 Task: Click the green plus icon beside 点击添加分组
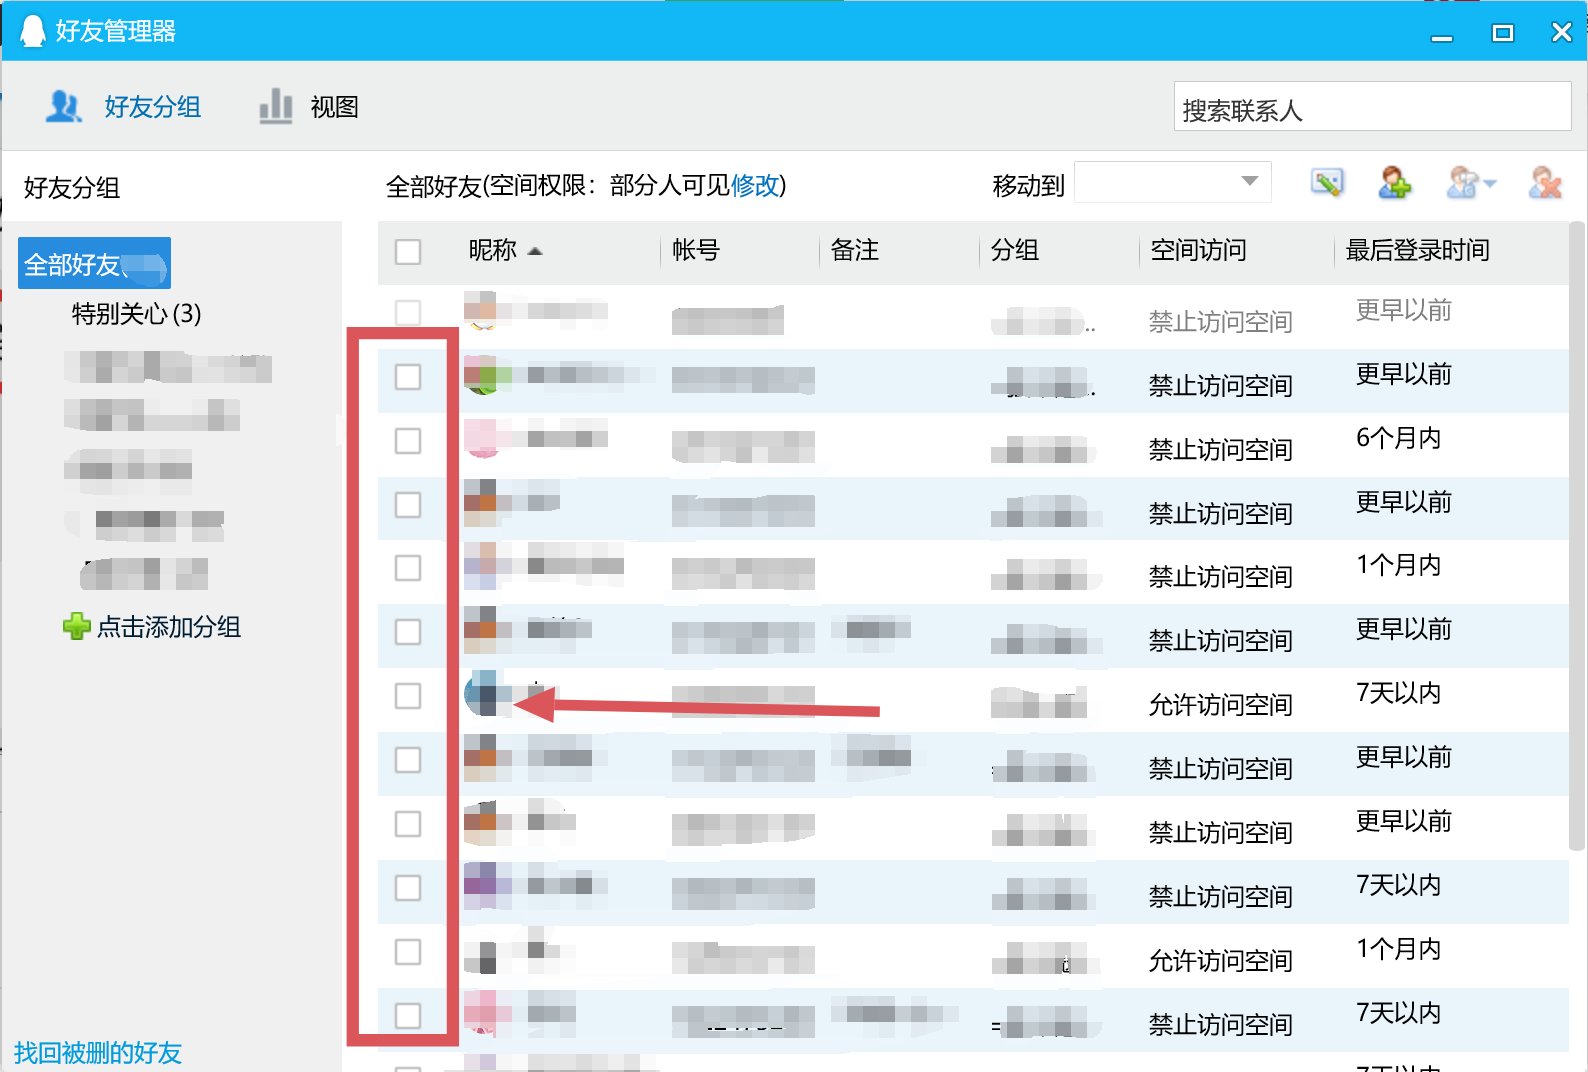point(76,627)
